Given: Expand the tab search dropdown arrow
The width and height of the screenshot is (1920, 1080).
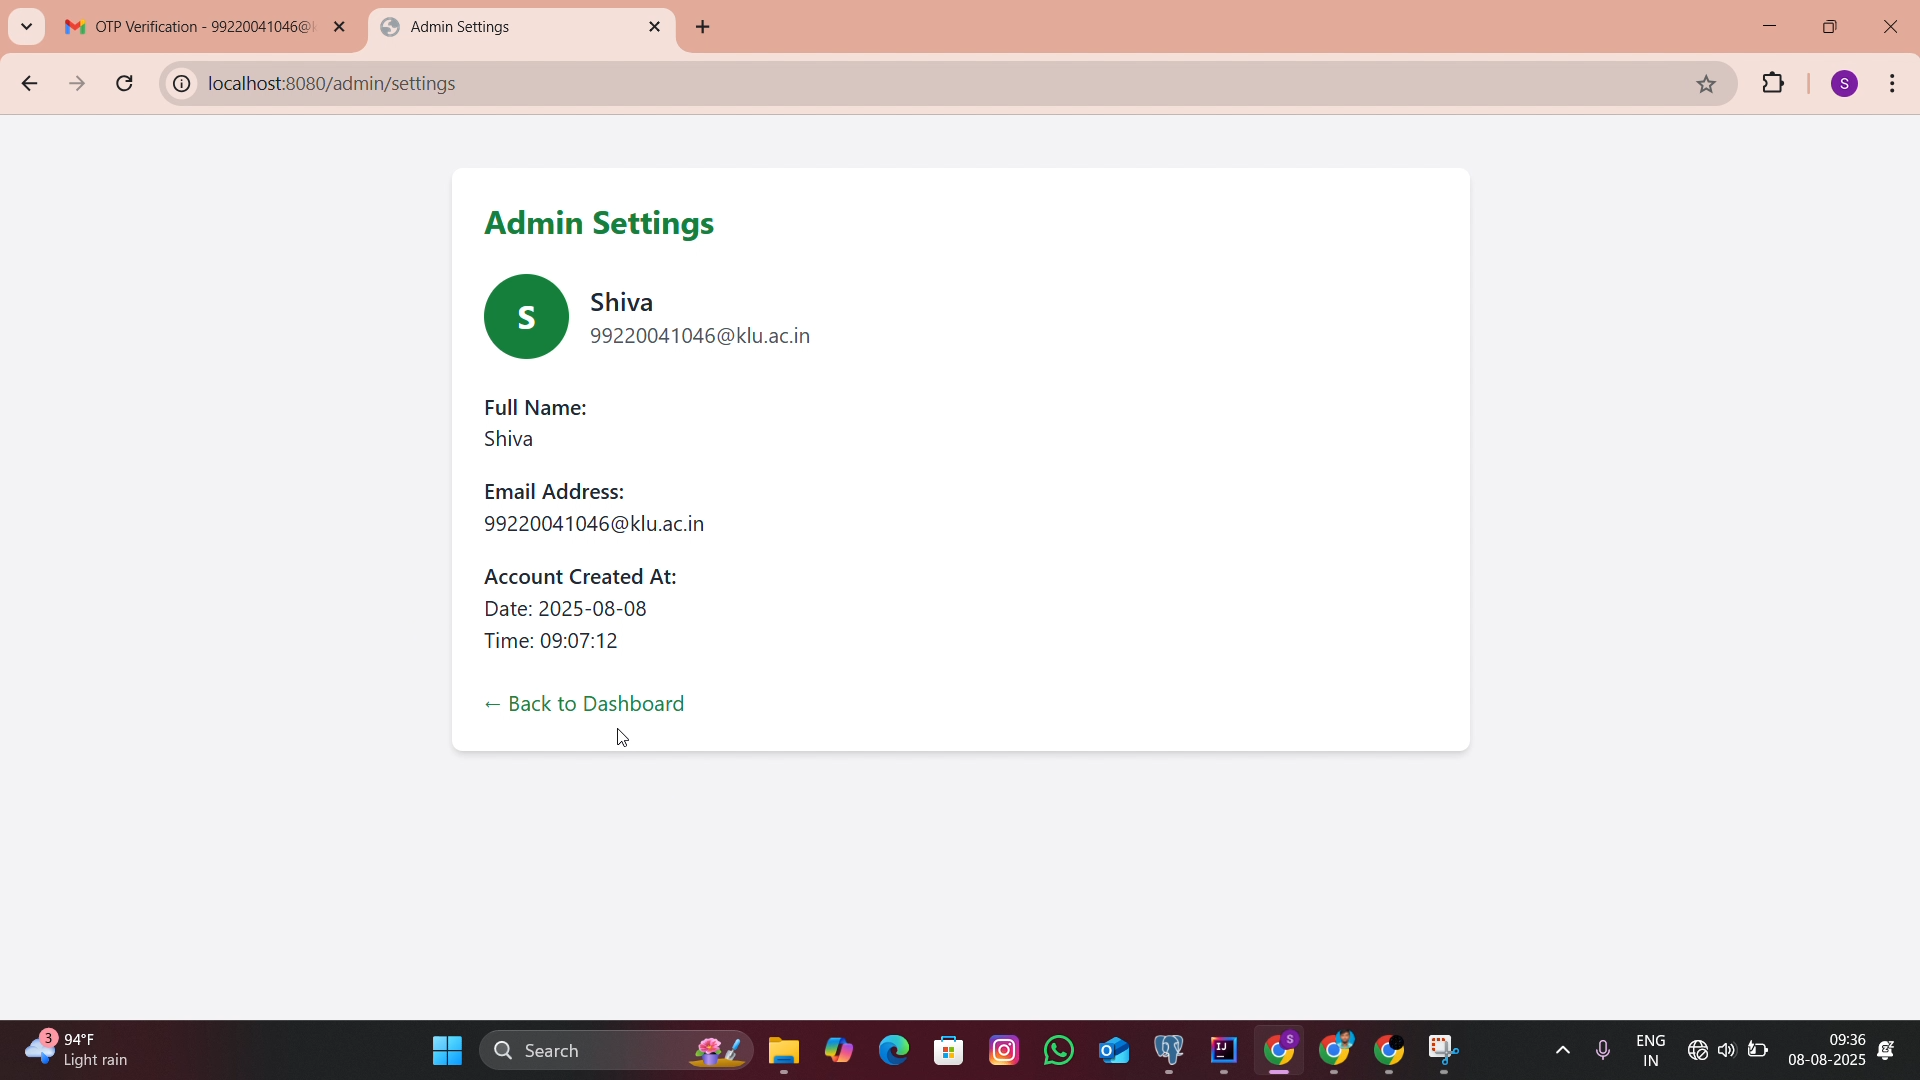Looking at the screenshot, I should 27,27.
